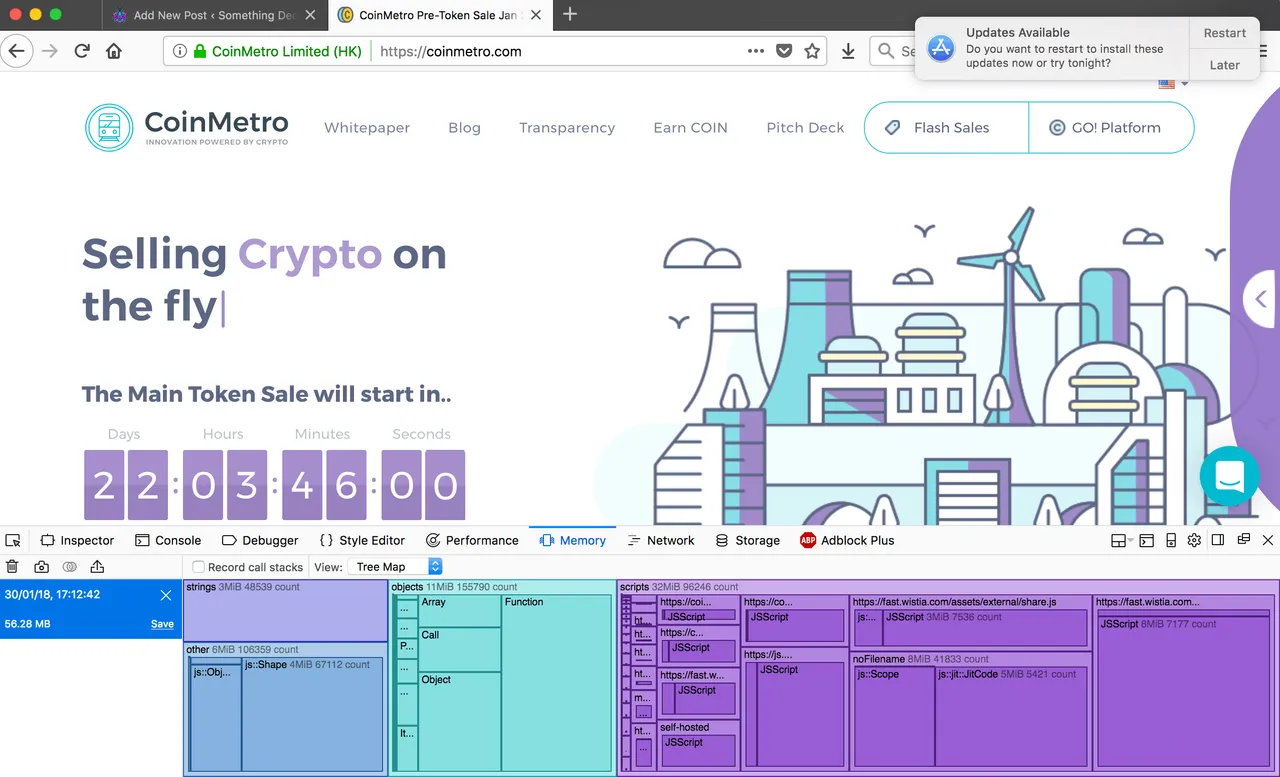Image resolution: width=1280 pixels, height=777 pixels.
Task: Open the Network panel
Action: [661, 540]
